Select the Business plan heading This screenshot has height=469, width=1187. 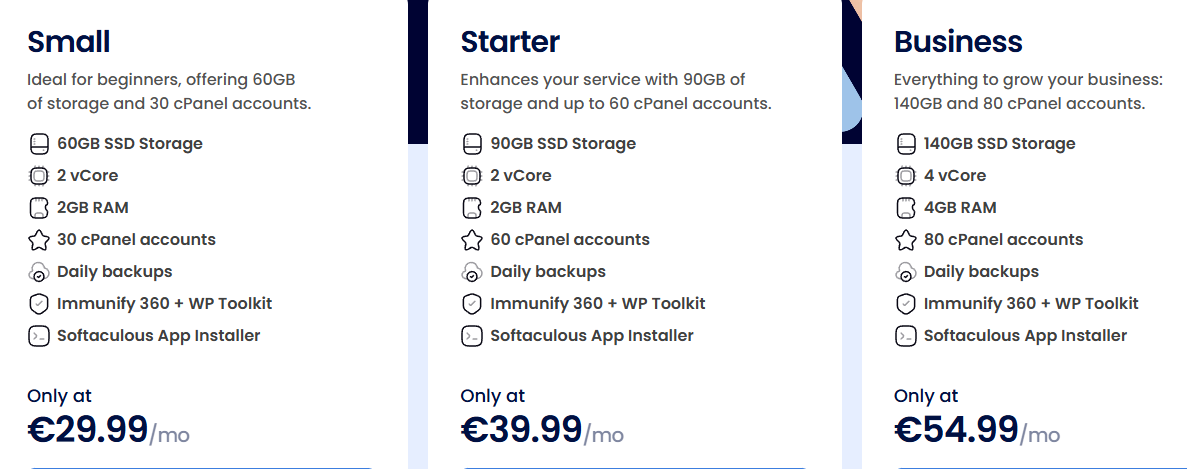[x=958, y=42]
